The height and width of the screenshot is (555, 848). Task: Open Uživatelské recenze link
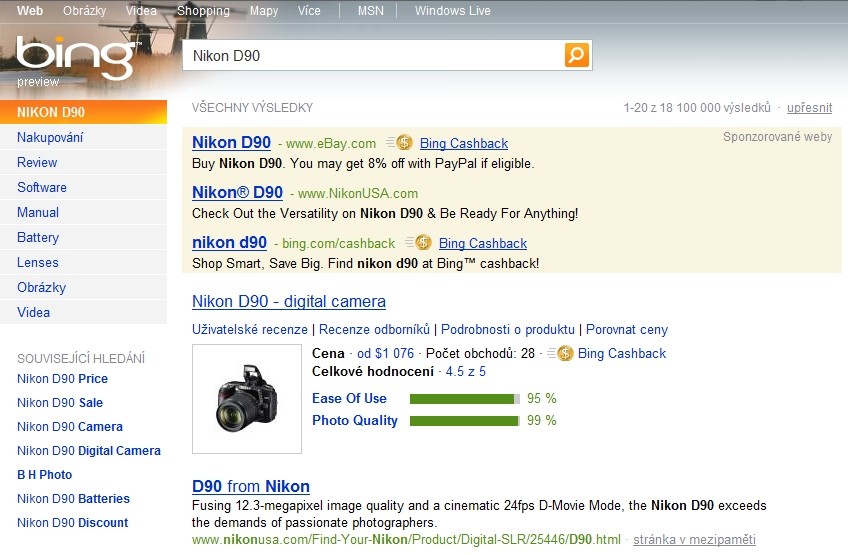coord(249,329)
